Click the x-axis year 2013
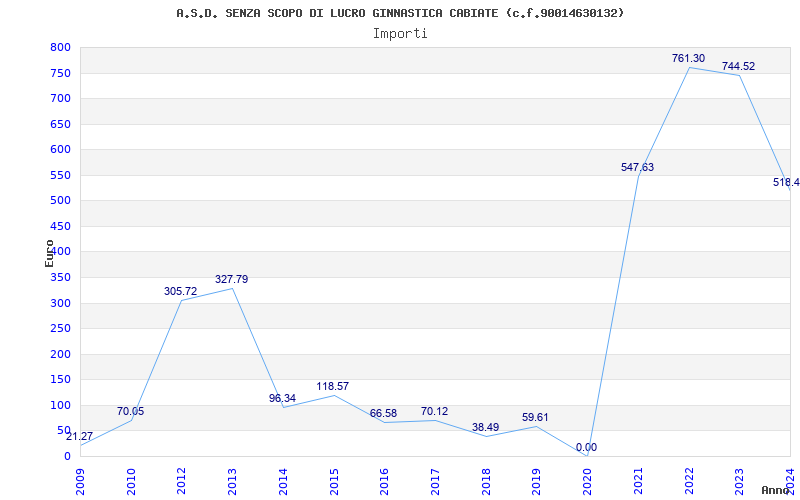This screenshot has width=800, height=500. coord(232,482)
